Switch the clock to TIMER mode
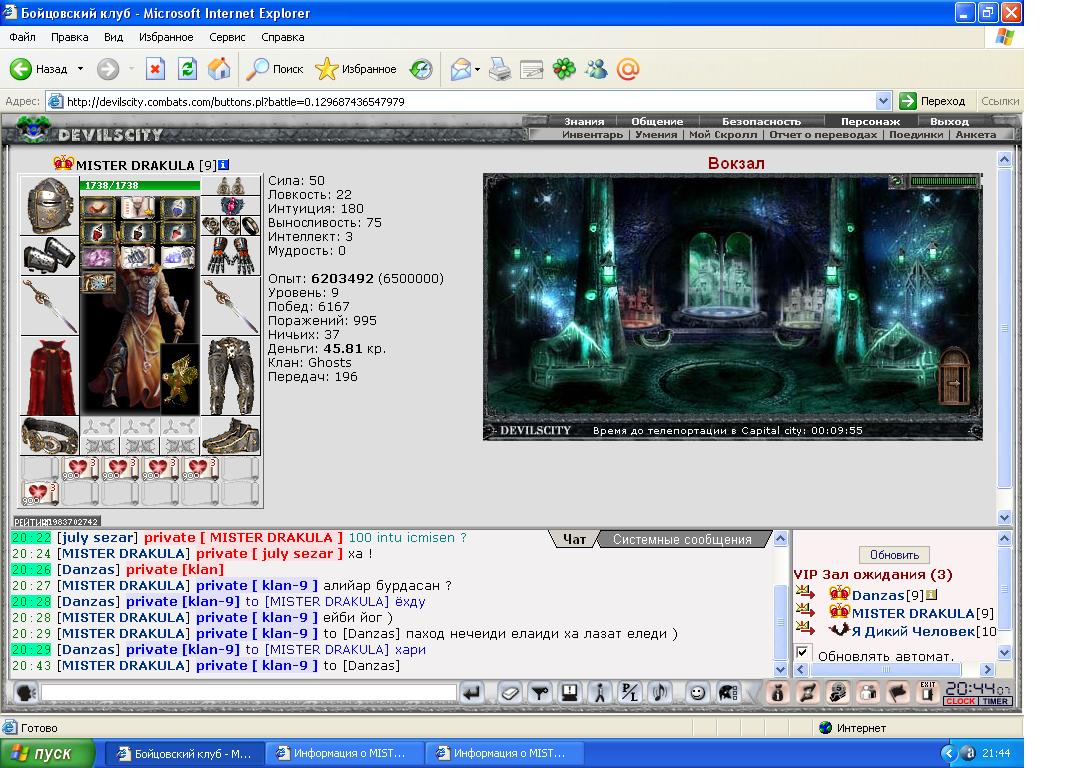The image size is (1090, 768). pos(995,701)
